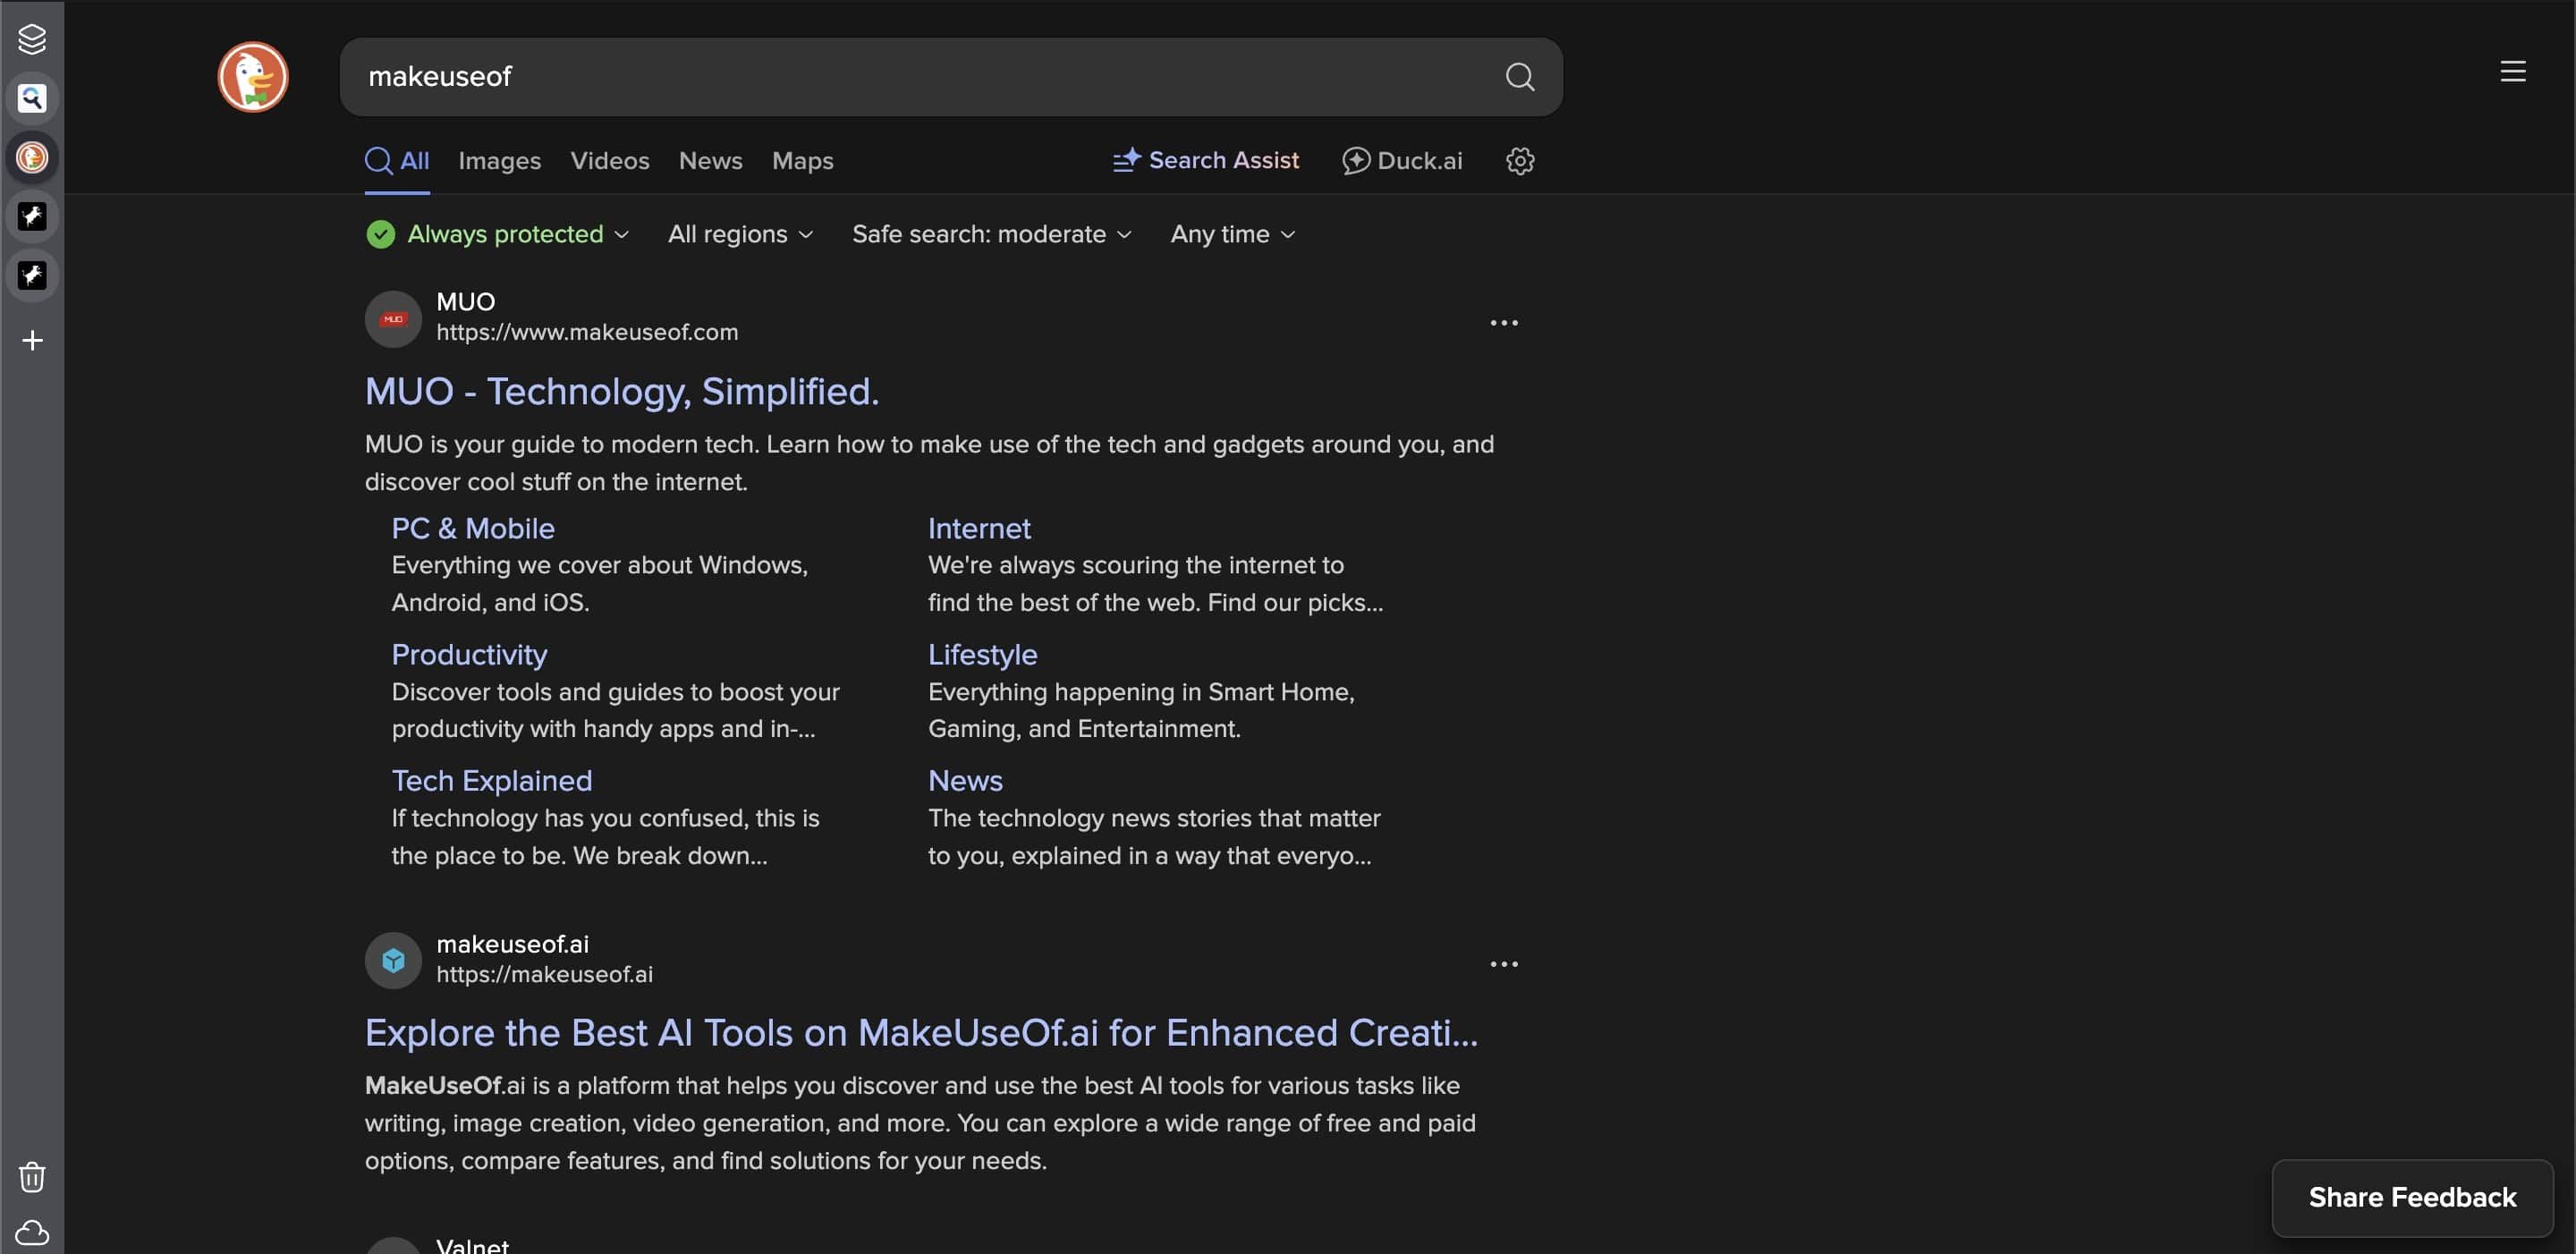The image size is (2576, 1254).
Task: Open more options for MUO result
Action: click(x=1503, y=323)
